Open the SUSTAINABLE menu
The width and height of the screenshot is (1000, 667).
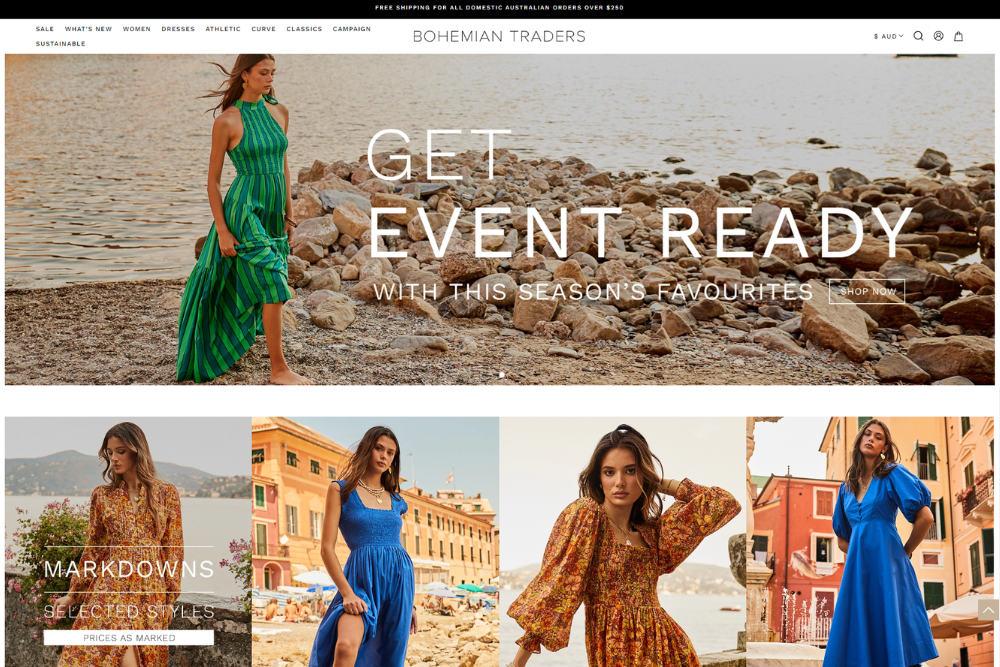(x=60, y=43)
